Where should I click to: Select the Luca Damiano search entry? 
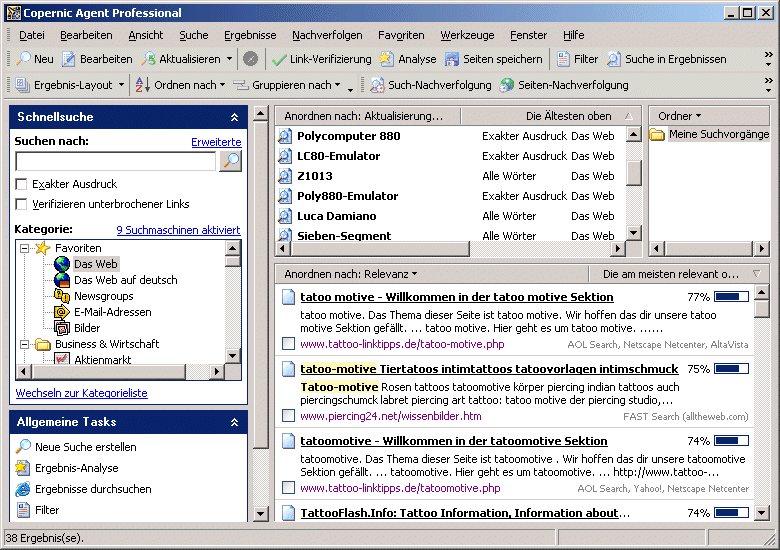[336, 216]
